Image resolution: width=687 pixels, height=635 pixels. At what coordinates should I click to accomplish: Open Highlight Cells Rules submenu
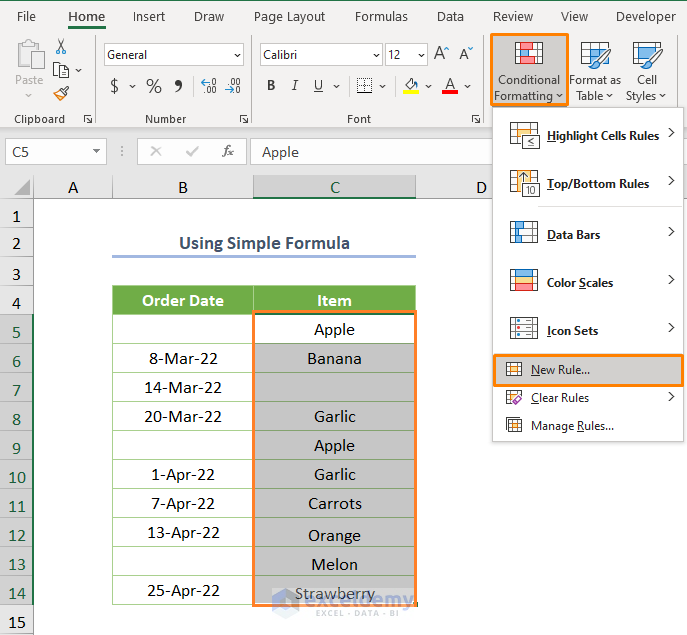(x=588, y=135)
